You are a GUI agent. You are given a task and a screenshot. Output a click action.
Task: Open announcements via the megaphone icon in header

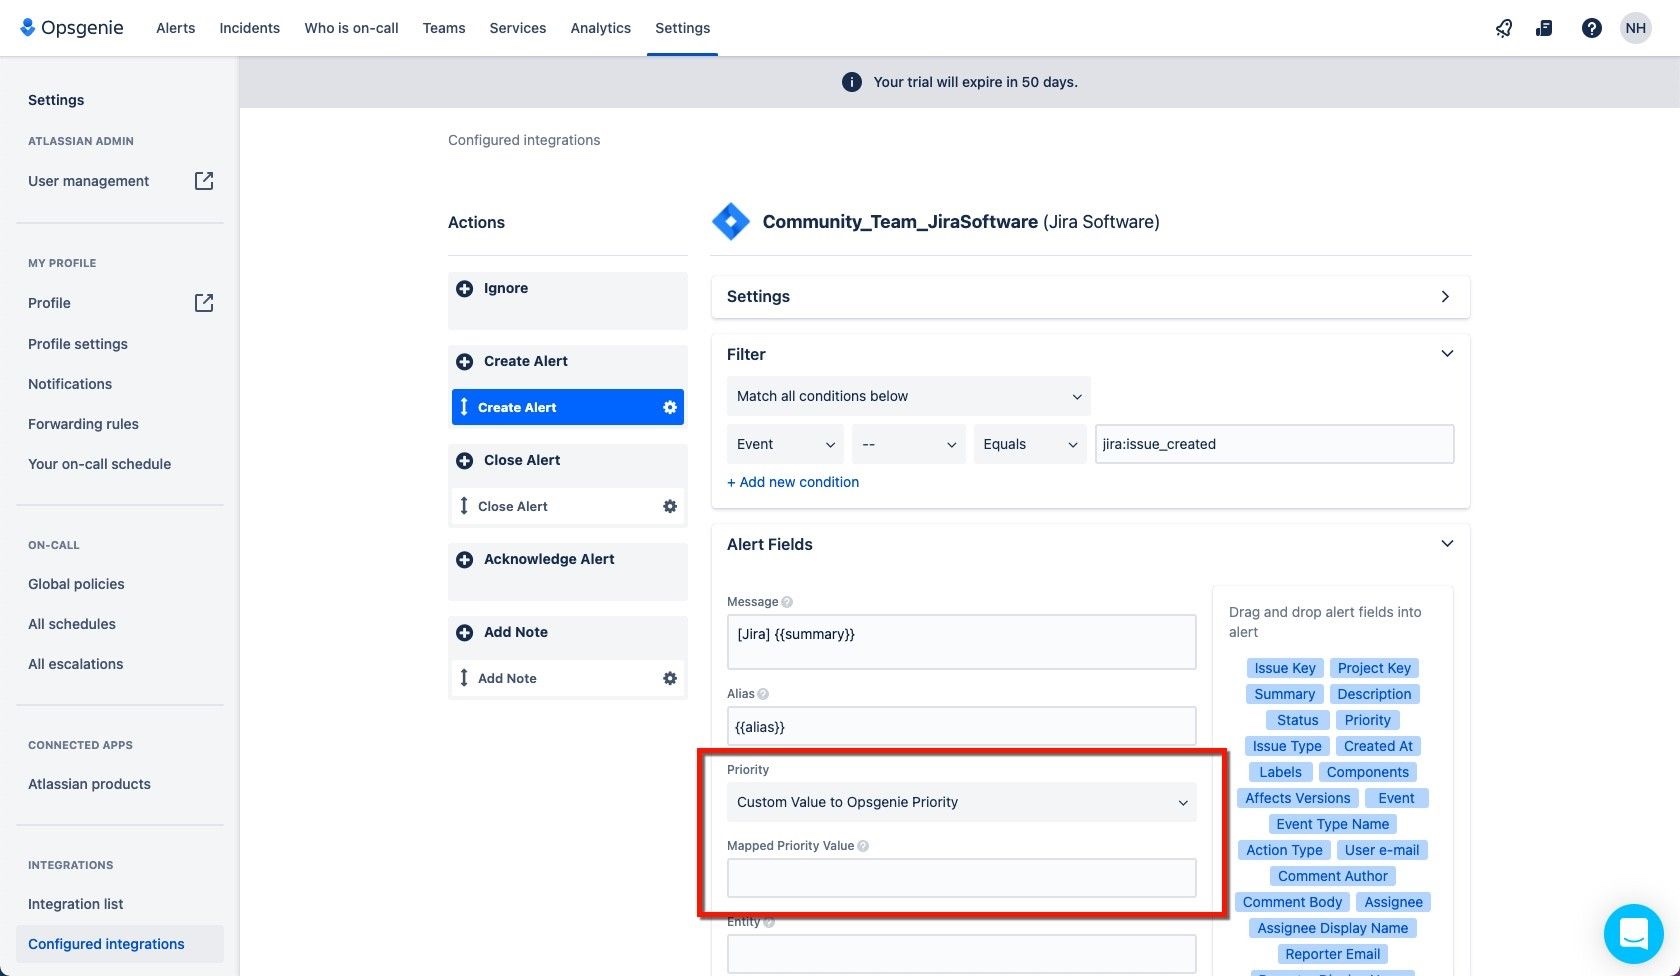point(1503,28)
